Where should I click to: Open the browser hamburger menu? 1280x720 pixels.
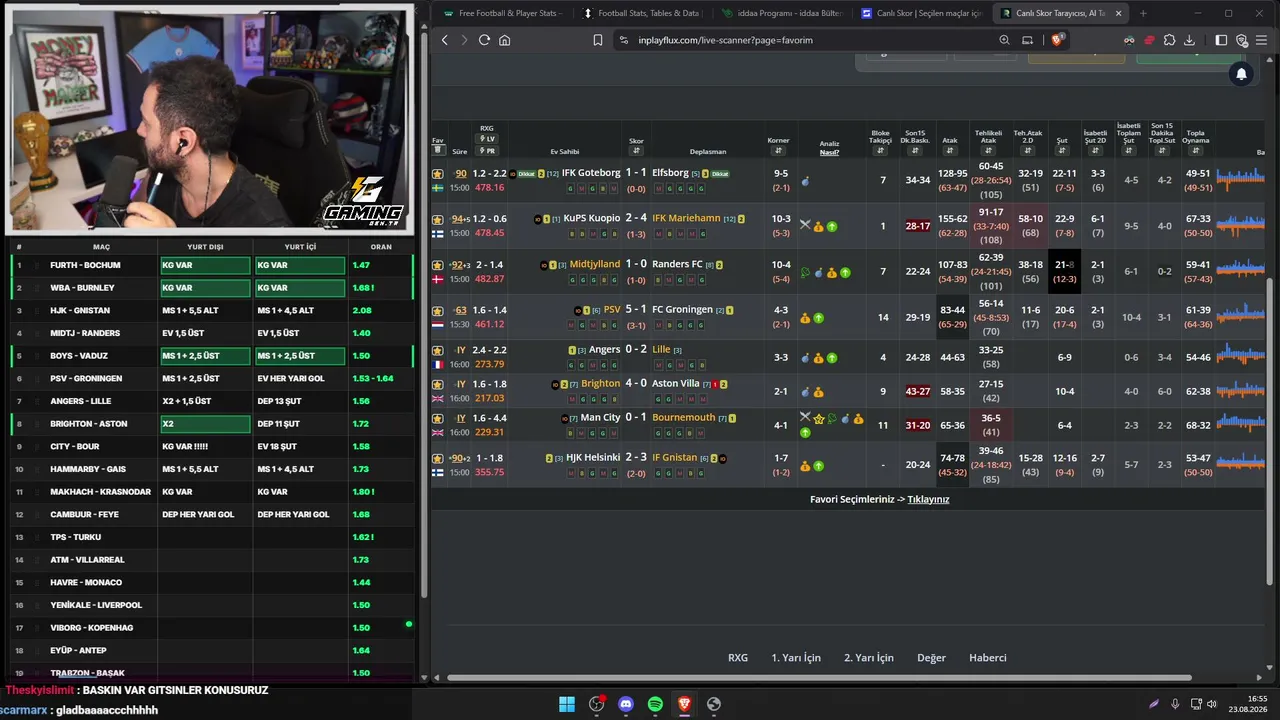[x=1262, y=40]
